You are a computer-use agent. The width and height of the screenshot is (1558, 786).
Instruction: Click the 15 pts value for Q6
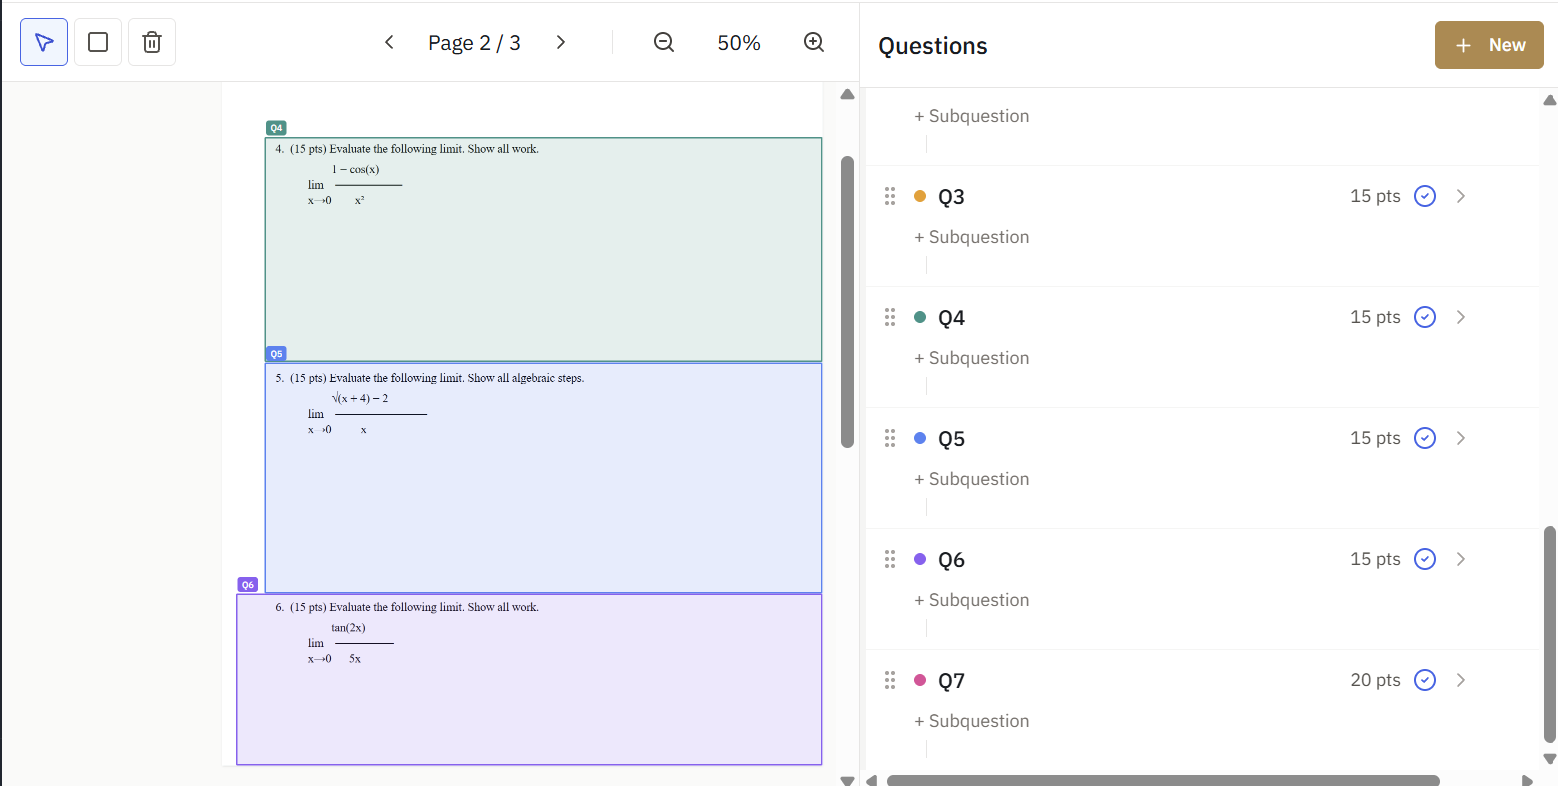(x=1375, y=559)
